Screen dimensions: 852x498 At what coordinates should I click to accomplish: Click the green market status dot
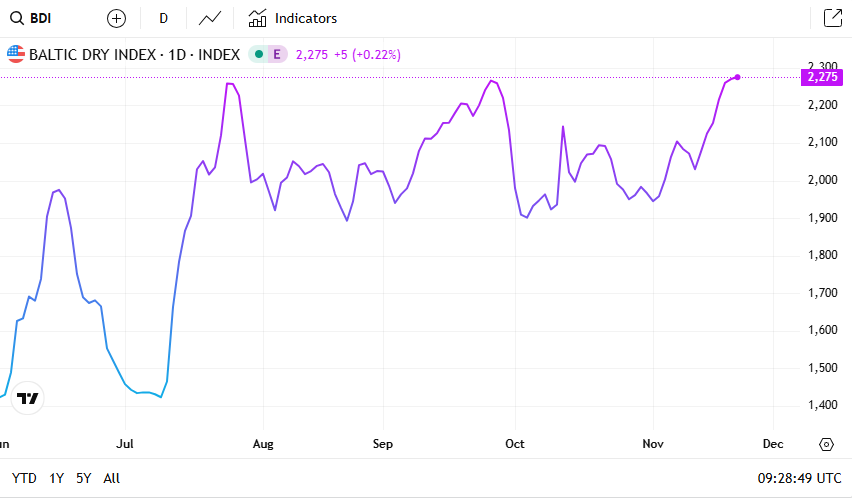point(259,55)
